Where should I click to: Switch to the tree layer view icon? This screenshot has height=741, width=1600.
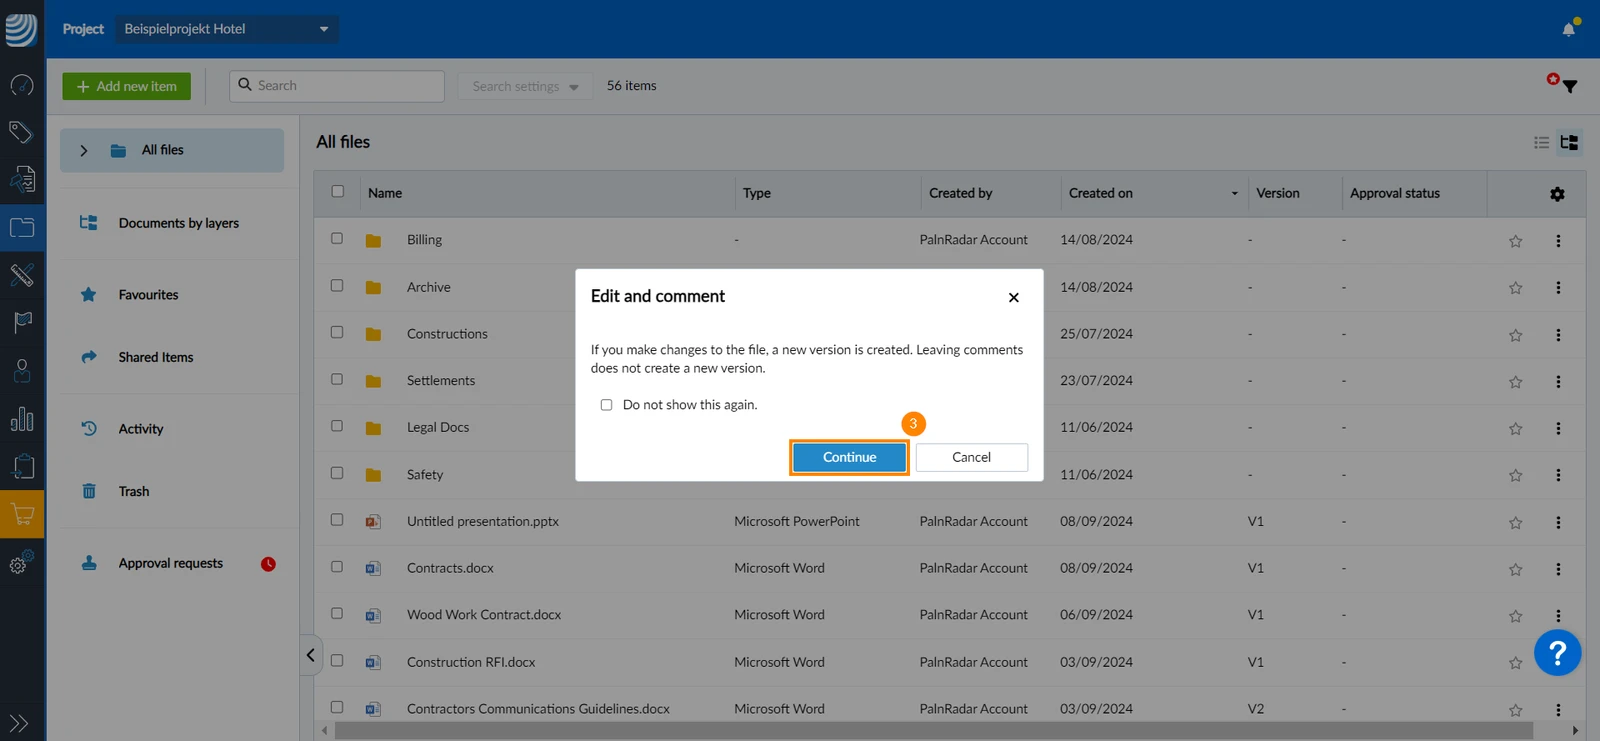[1569, 143]
